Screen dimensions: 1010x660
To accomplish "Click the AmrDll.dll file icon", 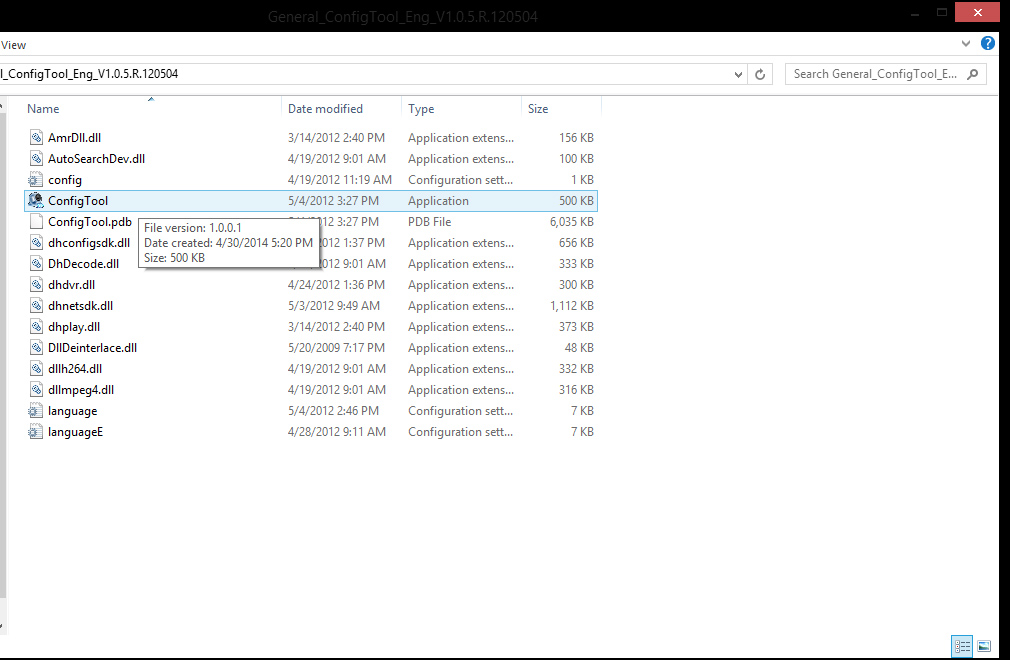I will click(36, 138).
